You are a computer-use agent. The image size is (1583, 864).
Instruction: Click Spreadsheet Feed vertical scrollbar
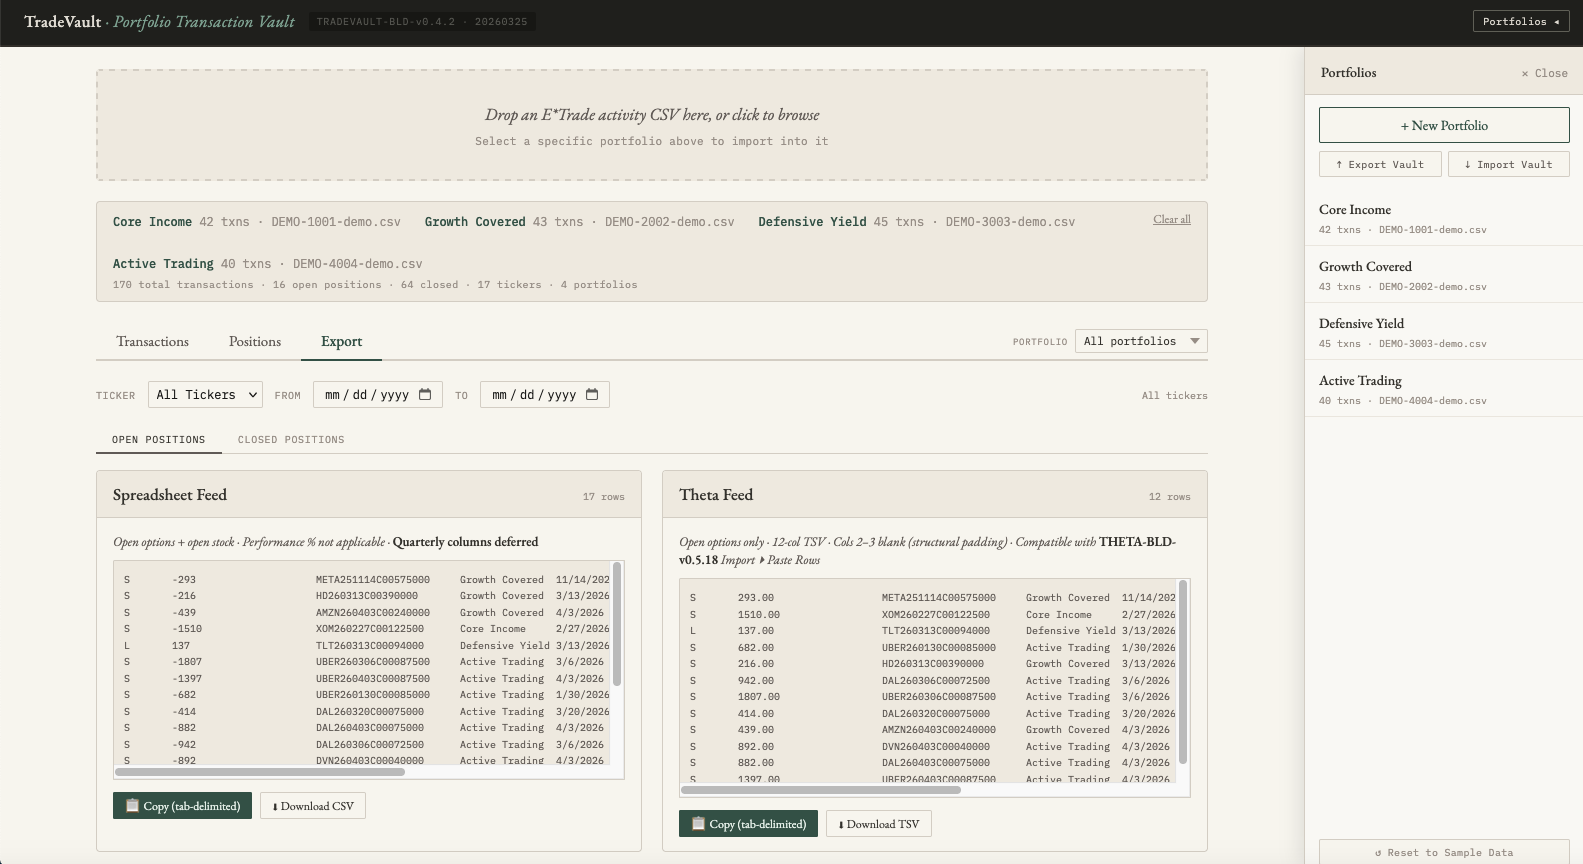pyautogui.click(x=617, y=624)
